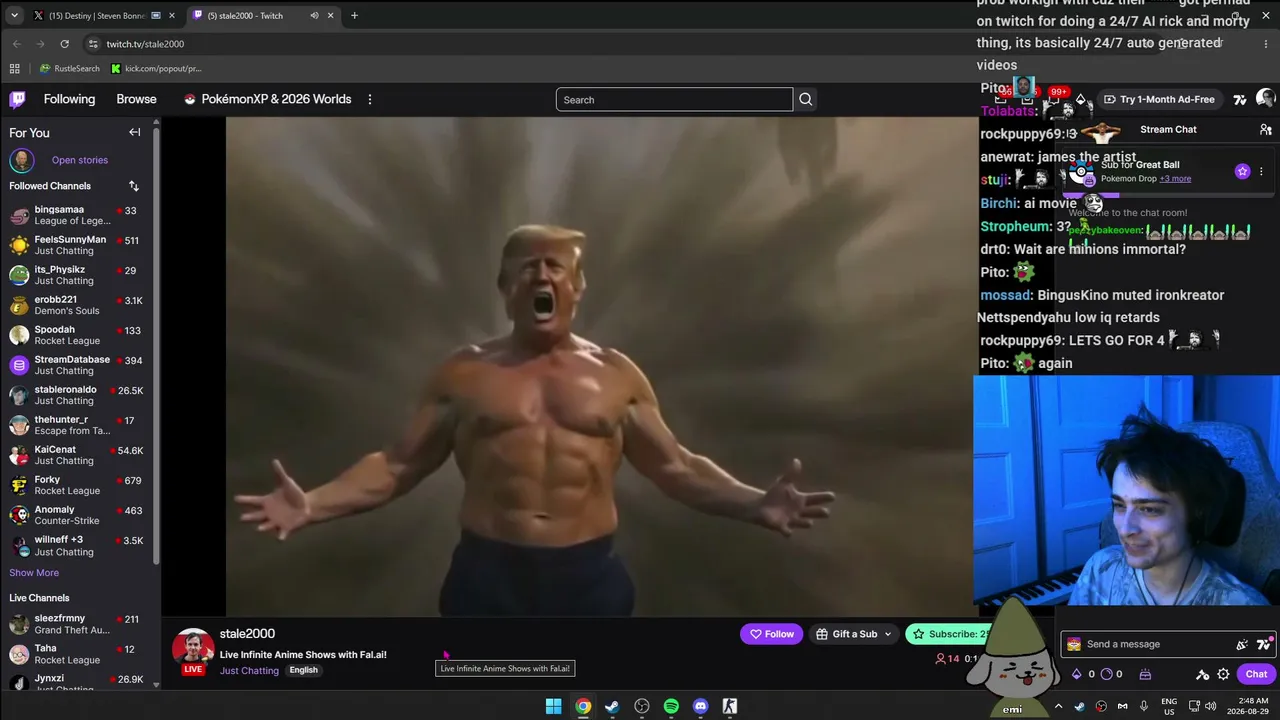Close the Destiny X tab

click(x=171, y=15)
